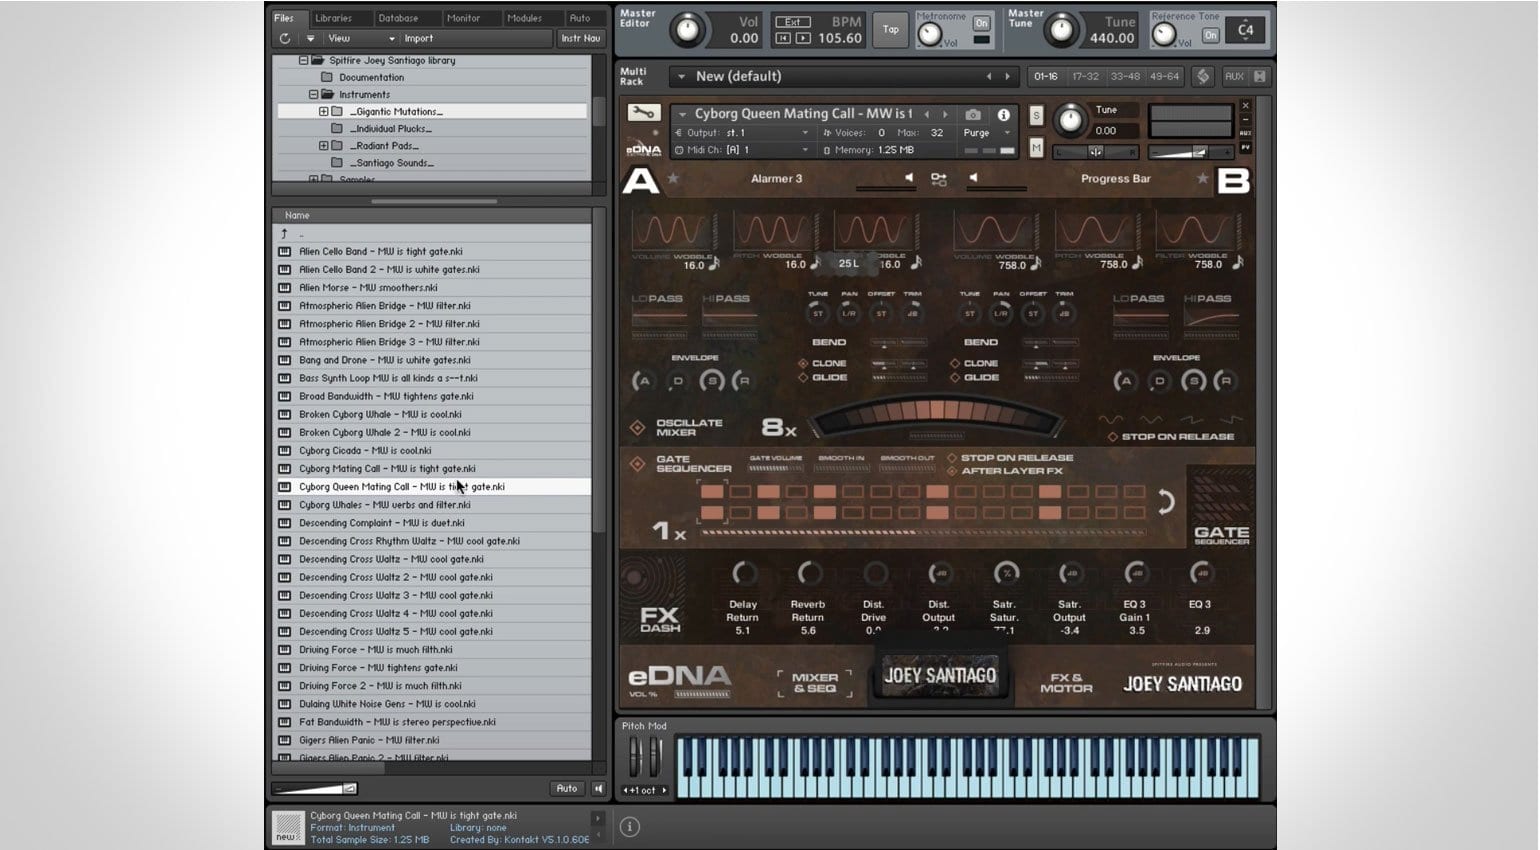
Task: Show instrument info with the i icon
Action: point(1003,115)
